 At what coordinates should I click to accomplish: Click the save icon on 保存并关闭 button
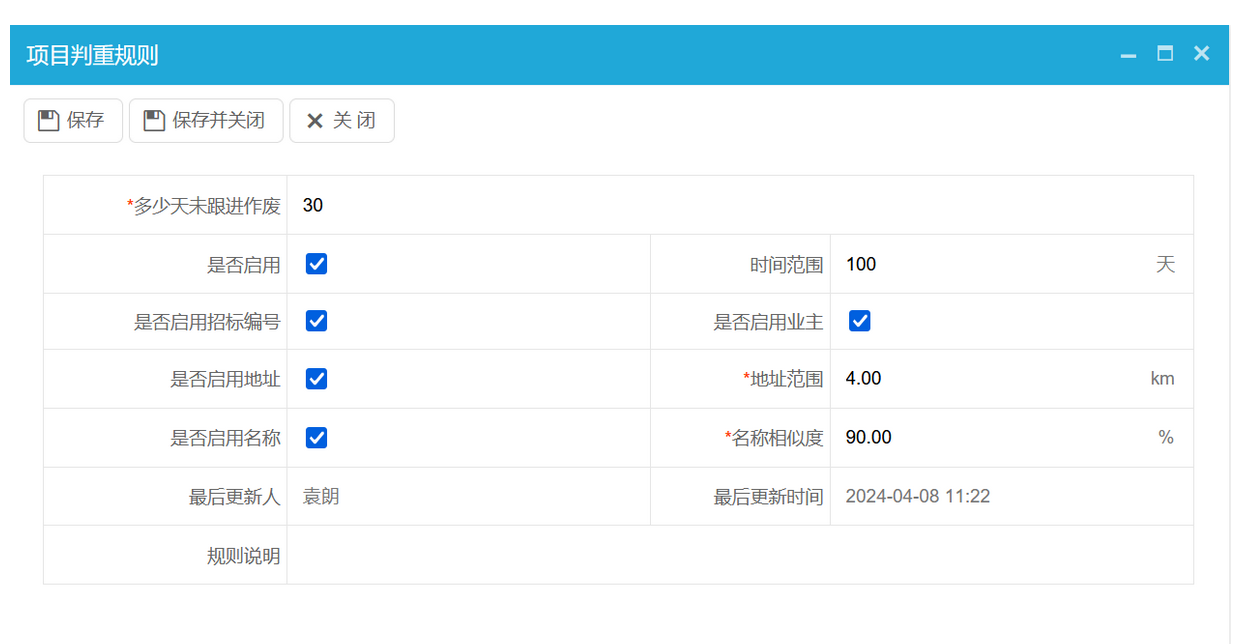[150, 120]
